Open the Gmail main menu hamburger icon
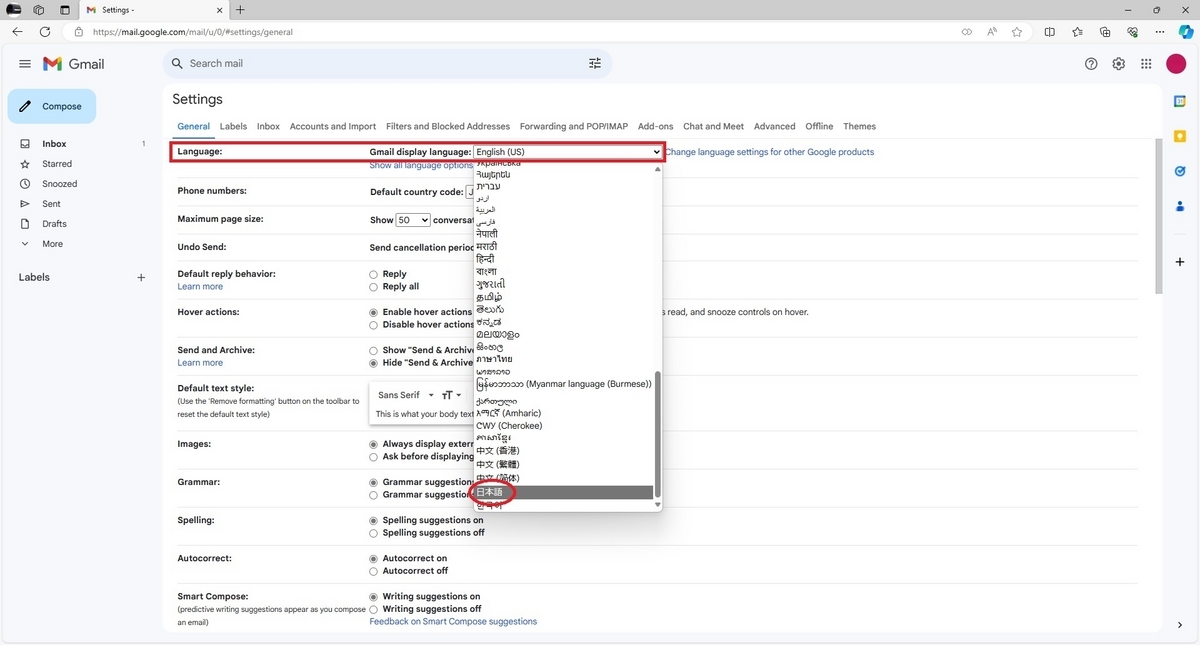 25,64
